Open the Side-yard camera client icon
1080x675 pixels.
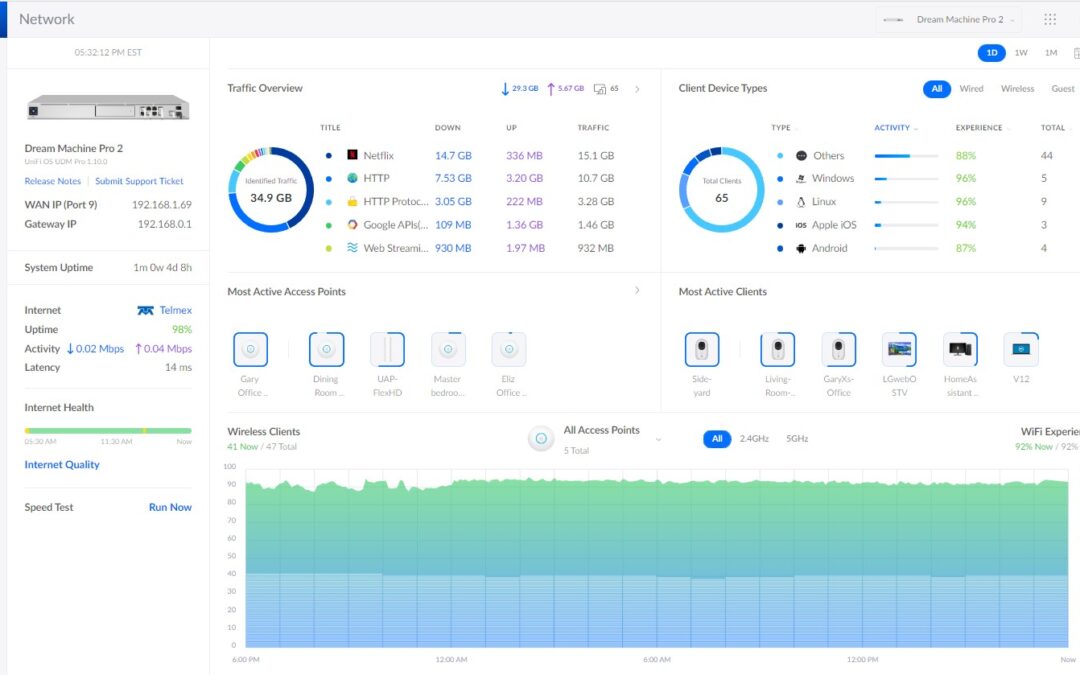pos(702,350)
